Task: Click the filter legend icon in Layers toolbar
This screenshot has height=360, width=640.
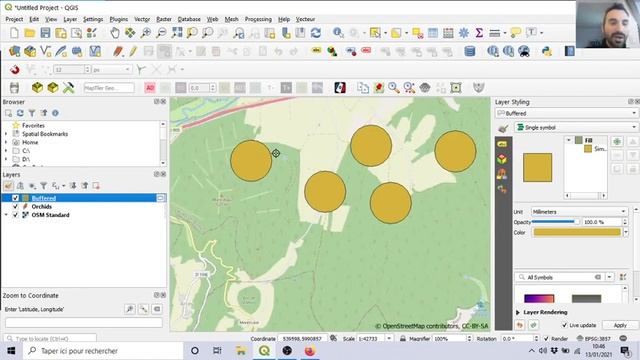Action: tap(43, 186)
